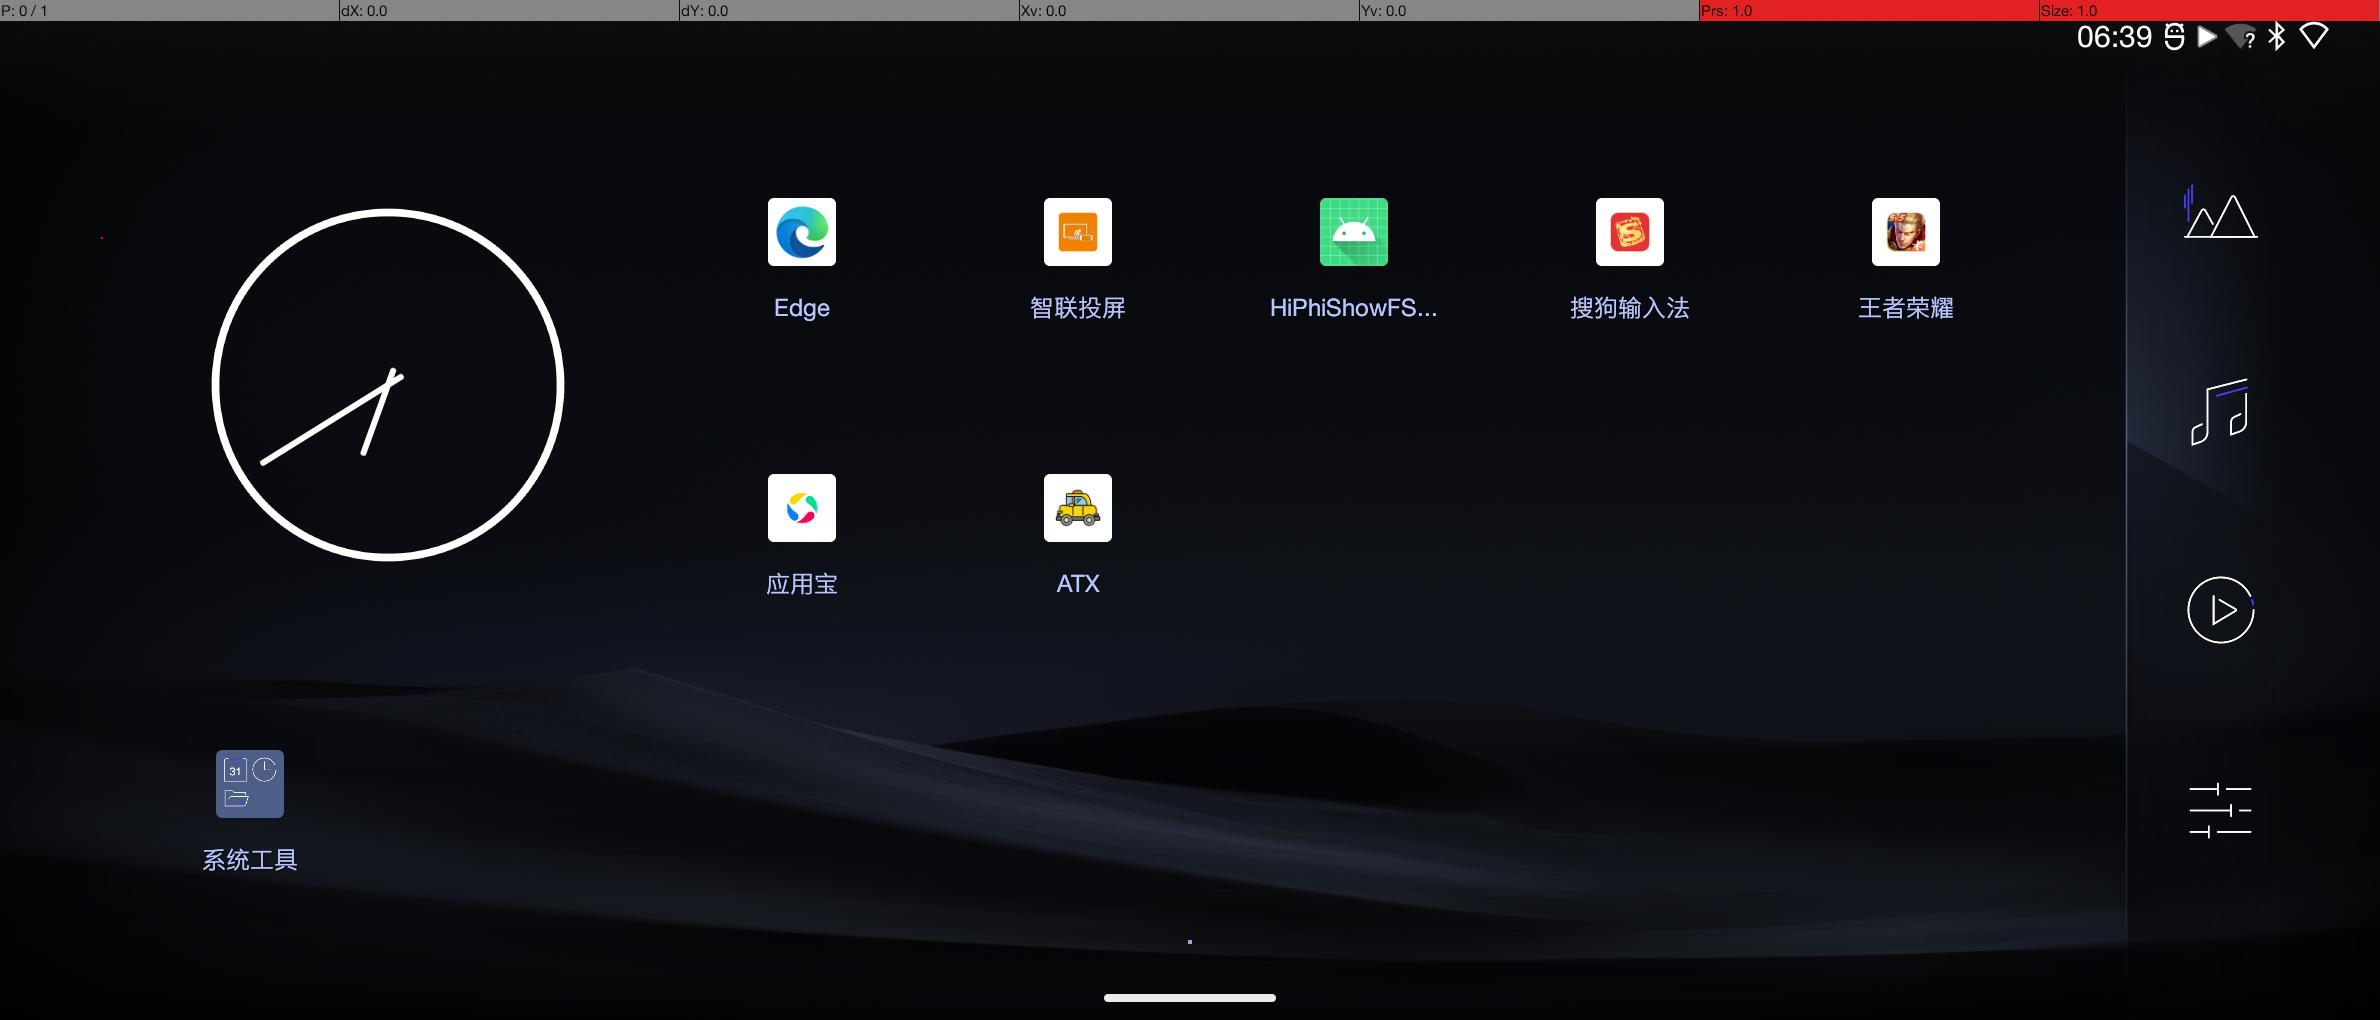Tap the analog clock widget
This screenshot has height=1020, width=2380.
(388, 385)
